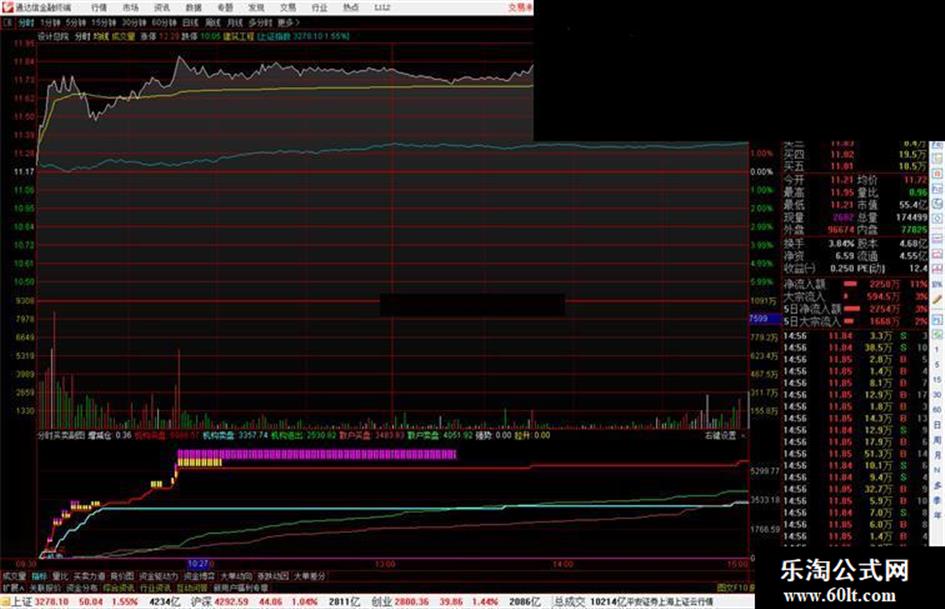Switch chart to 15分钟 period
The width and height of the screenshot is (945, 609).
pos(104,23)
